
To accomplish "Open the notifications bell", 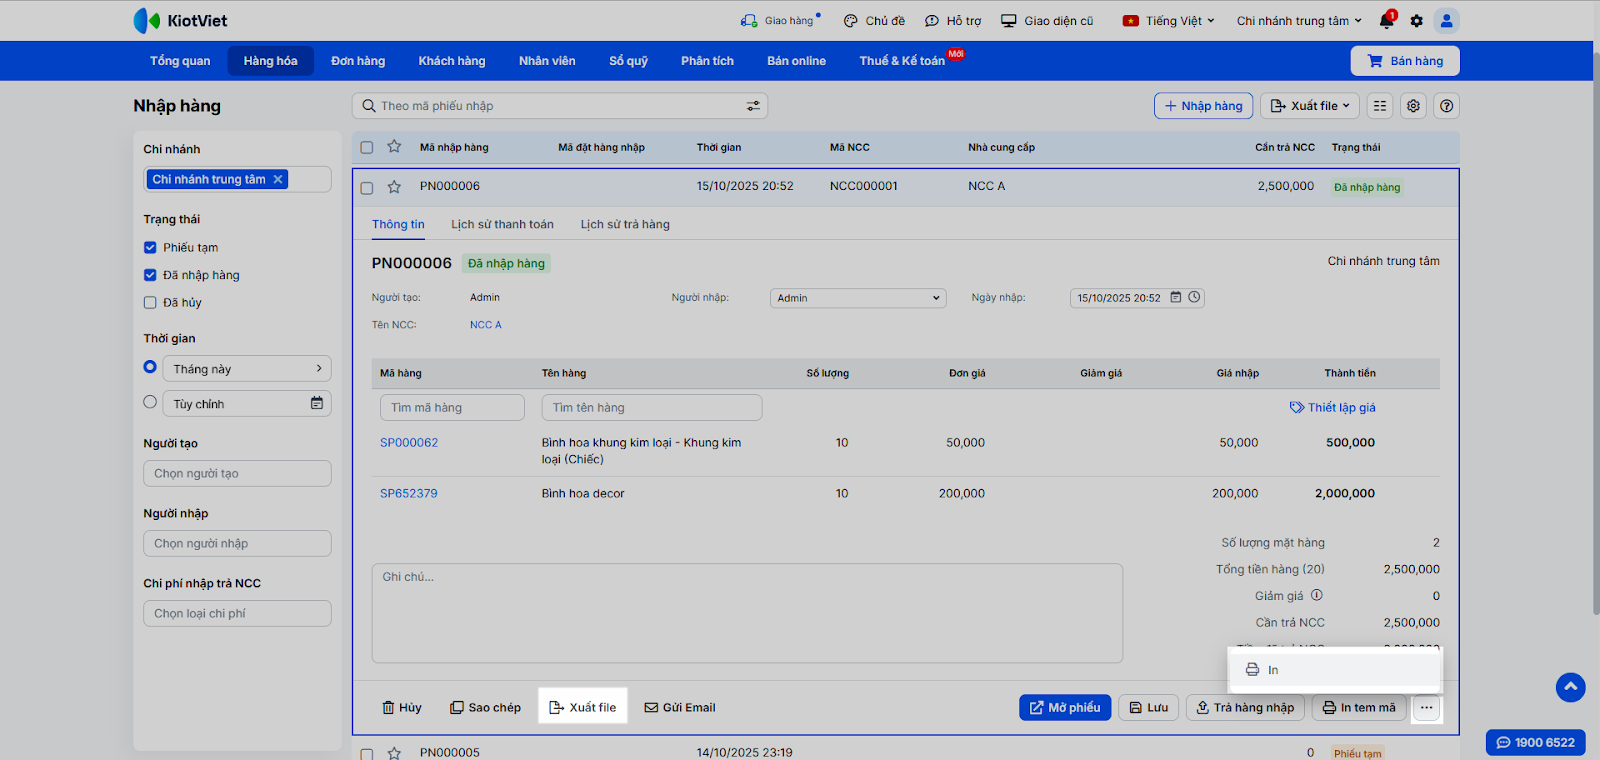I will [x=1386, y=20].
